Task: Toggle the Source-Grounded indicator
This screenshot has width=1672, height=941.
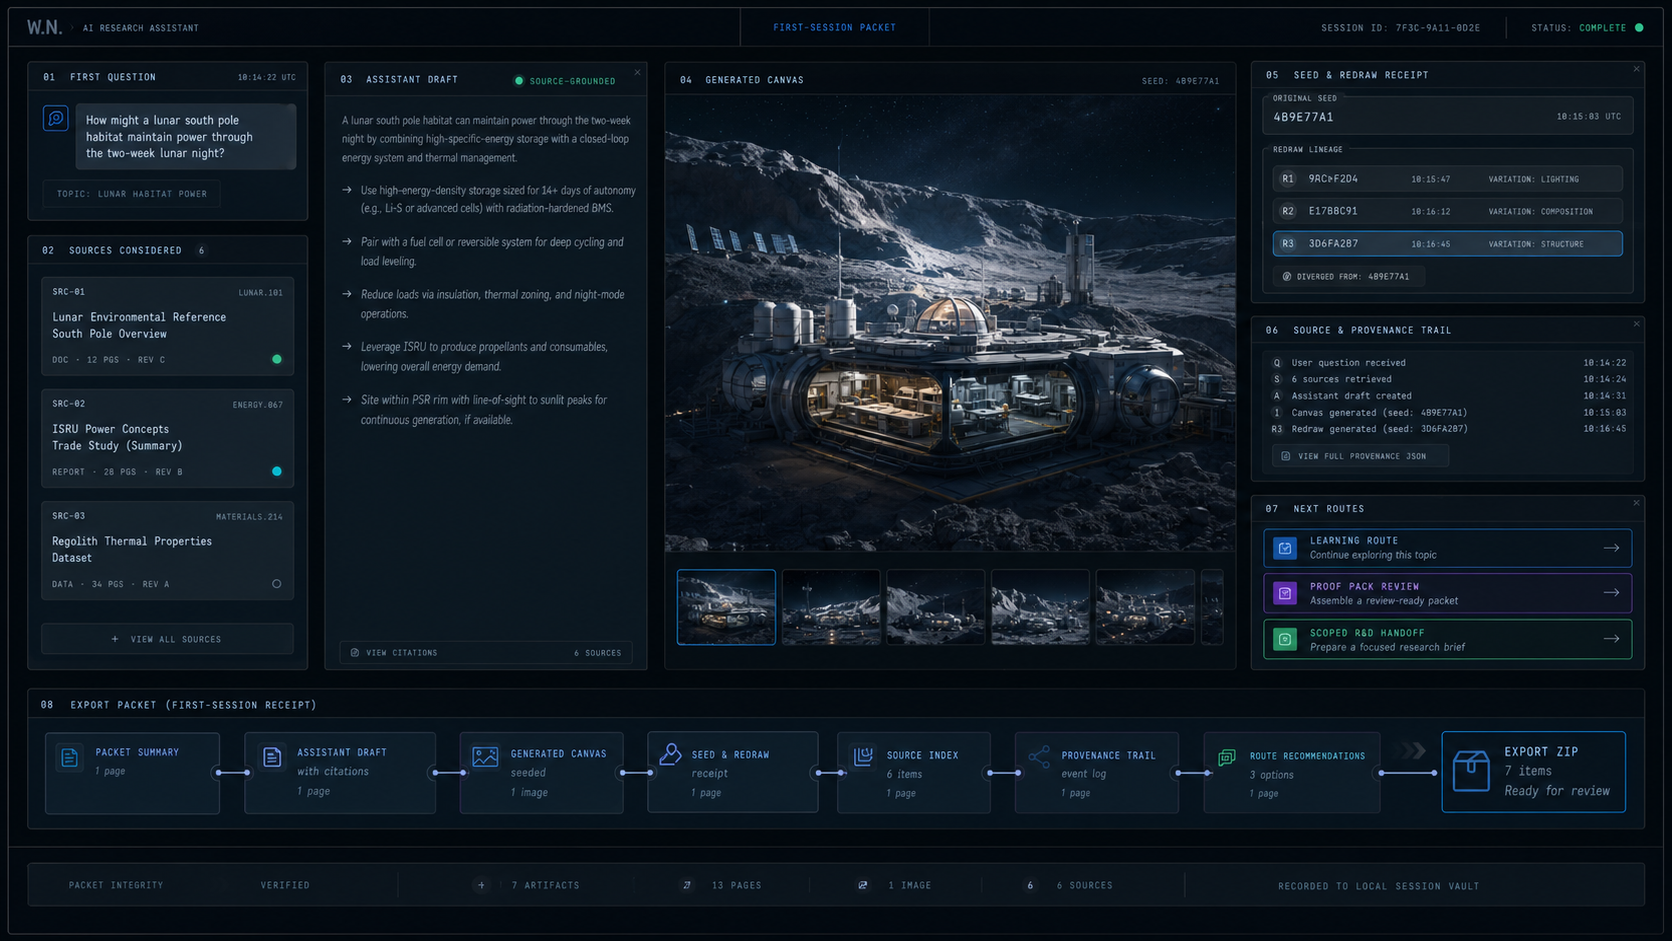Action: click(519, 81)
